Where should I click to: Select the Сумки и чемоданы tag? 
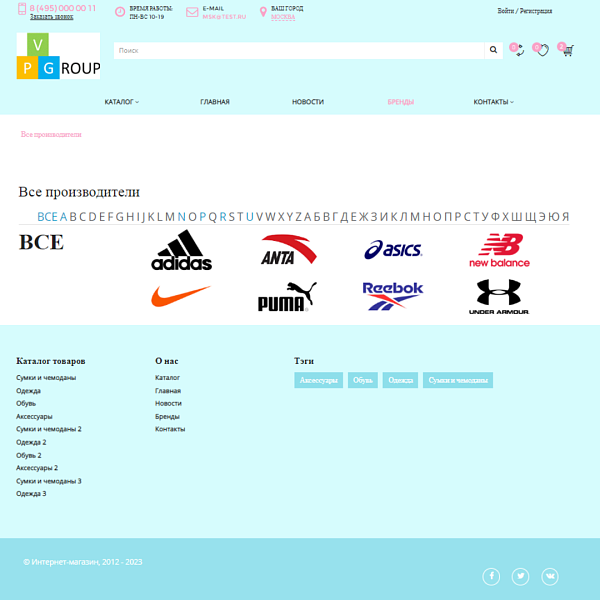pos(458,380)
